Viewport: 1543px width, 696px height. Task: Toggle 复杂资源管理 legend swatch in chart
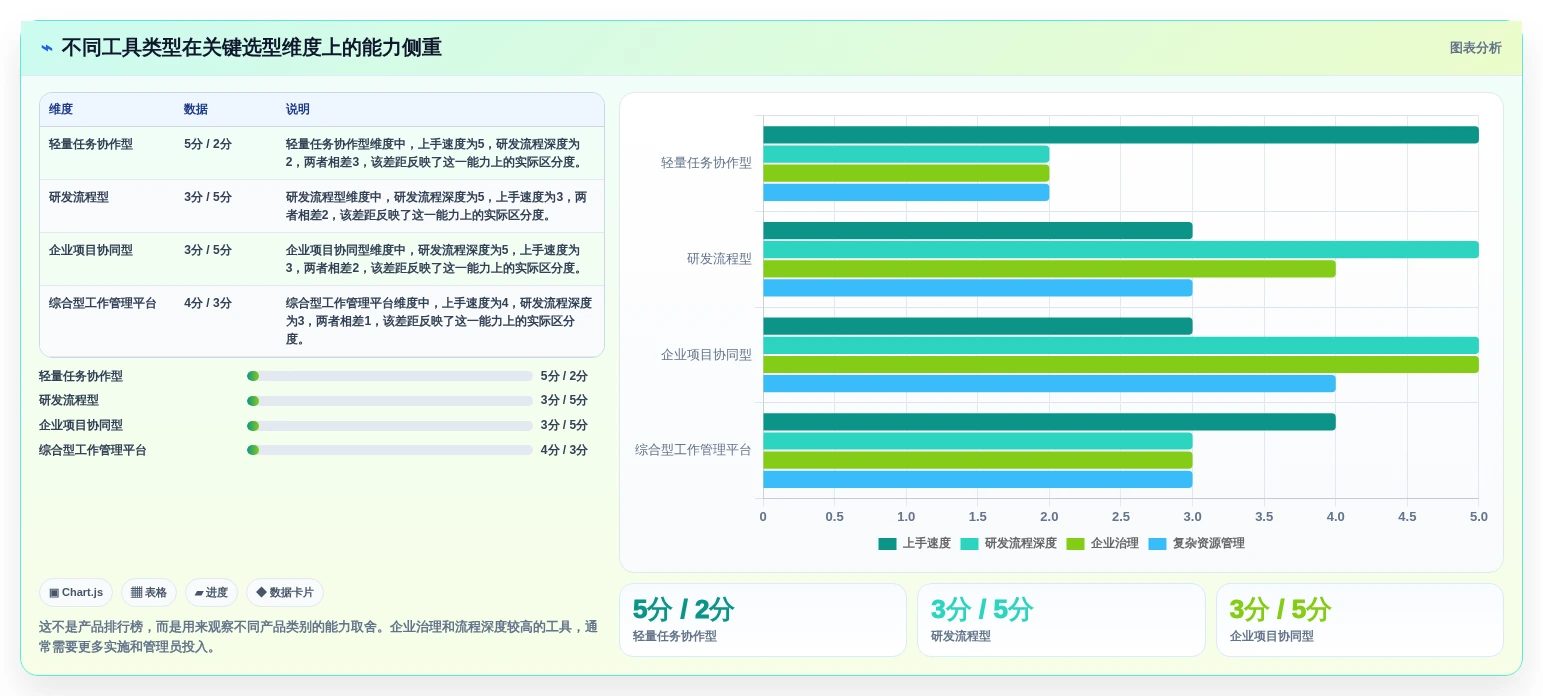(1157, 544)
